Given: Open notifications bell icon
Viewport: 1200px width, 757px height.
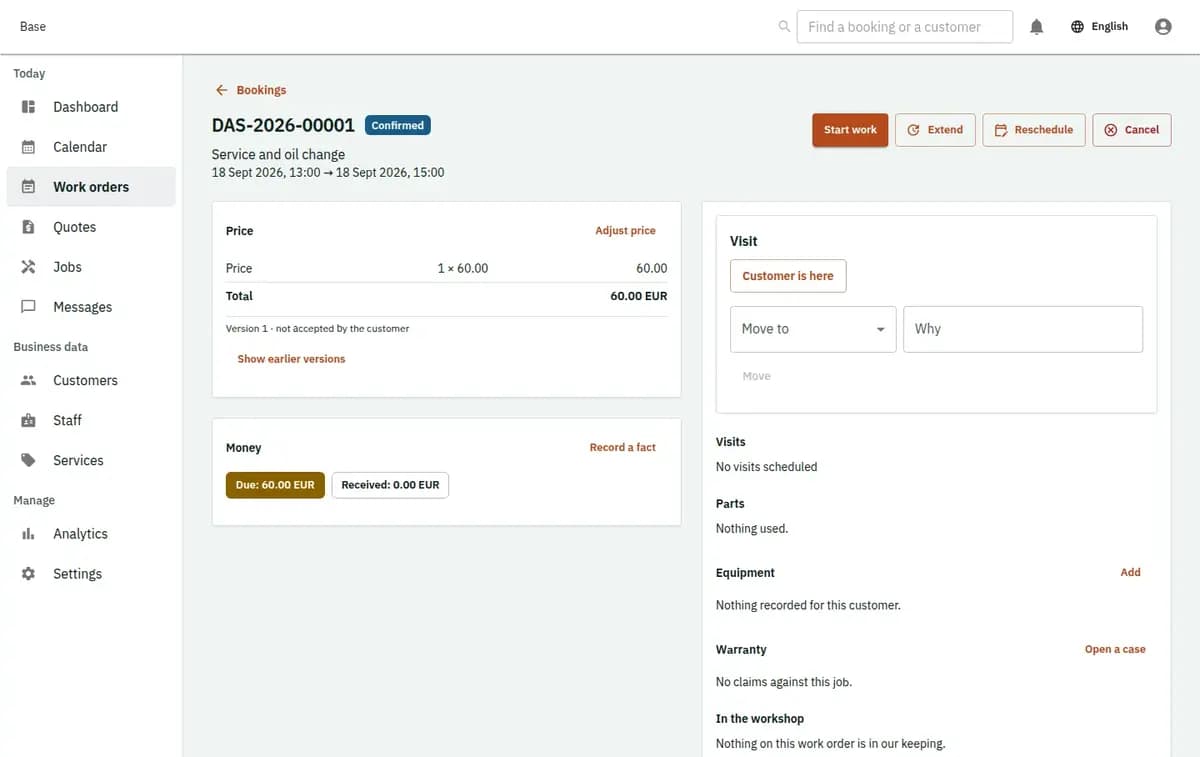Looking at the screenshot, I should coord(1037,27).
